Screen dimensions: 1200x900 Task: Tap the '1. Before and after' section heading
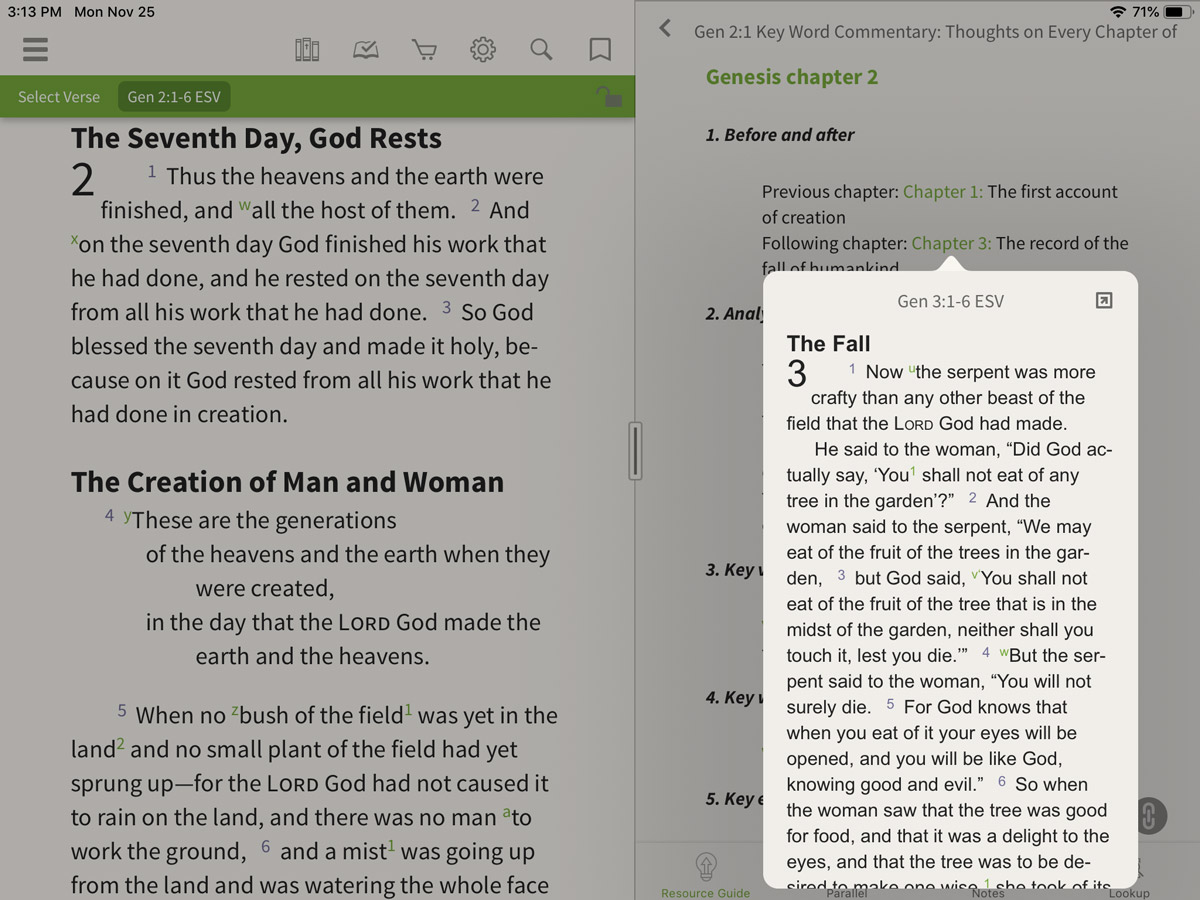click(x=780, y=134)
